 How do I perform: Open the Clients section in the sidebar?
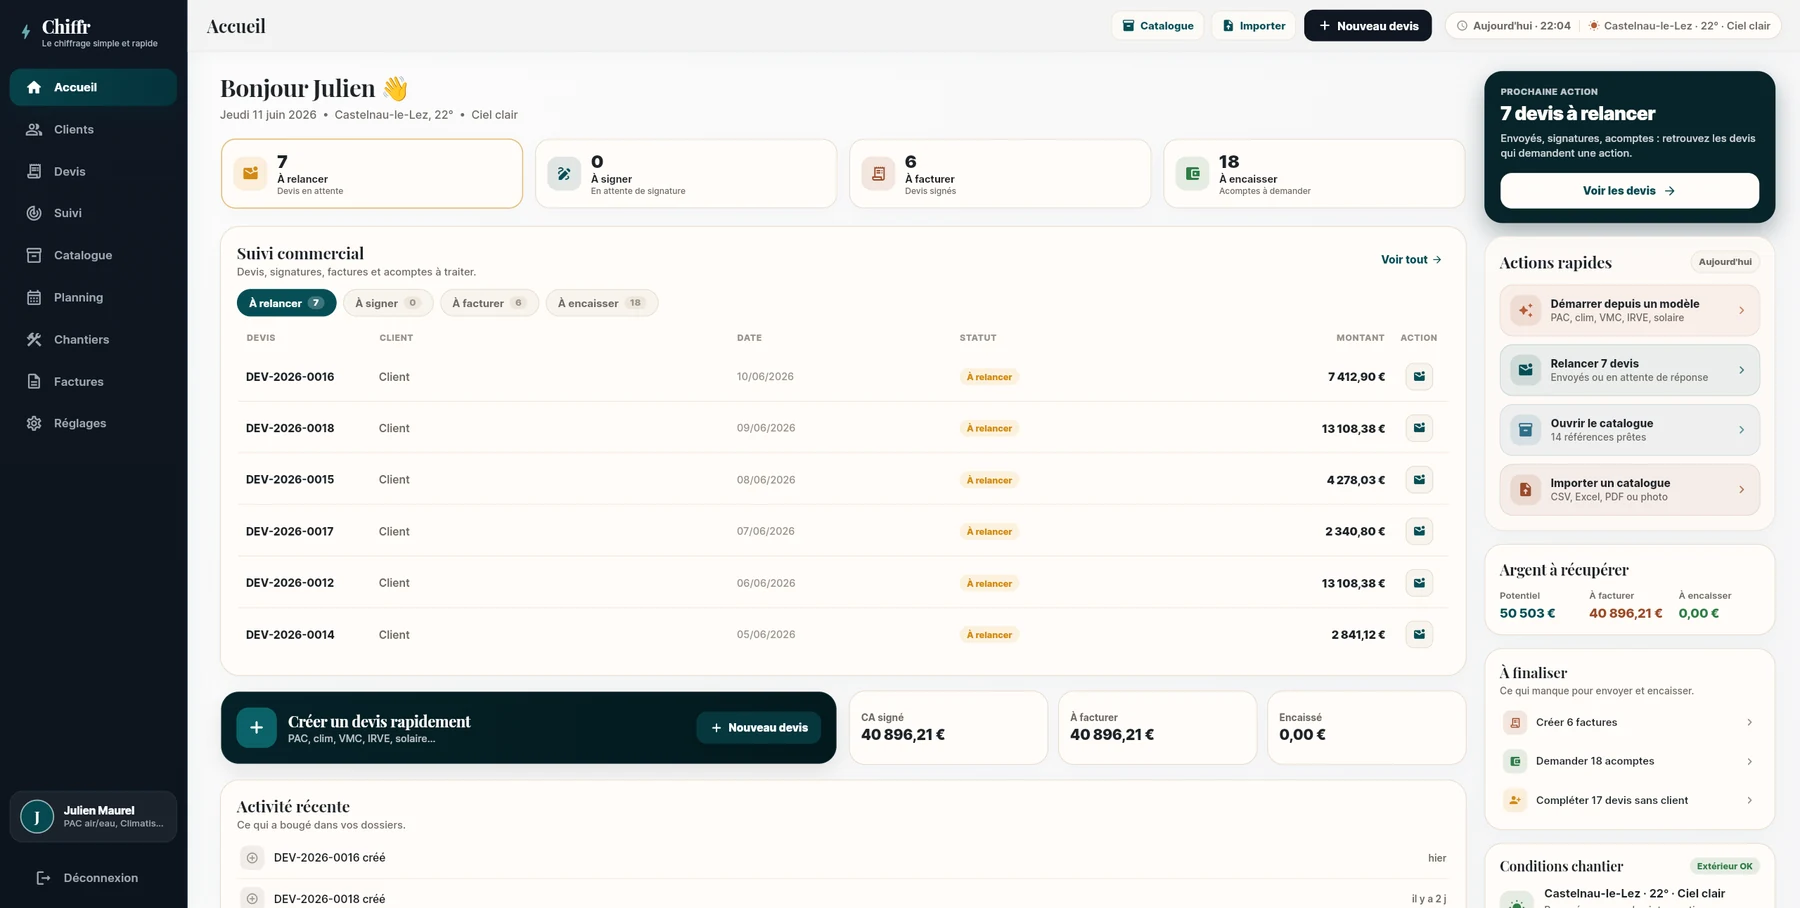click(93, 129)
